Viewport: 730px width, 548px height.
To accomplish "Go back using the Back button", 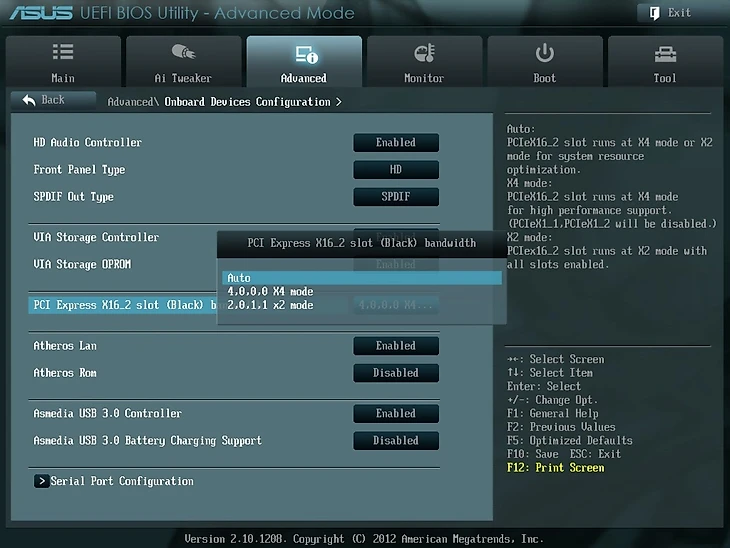I will (x=53, y=100).
